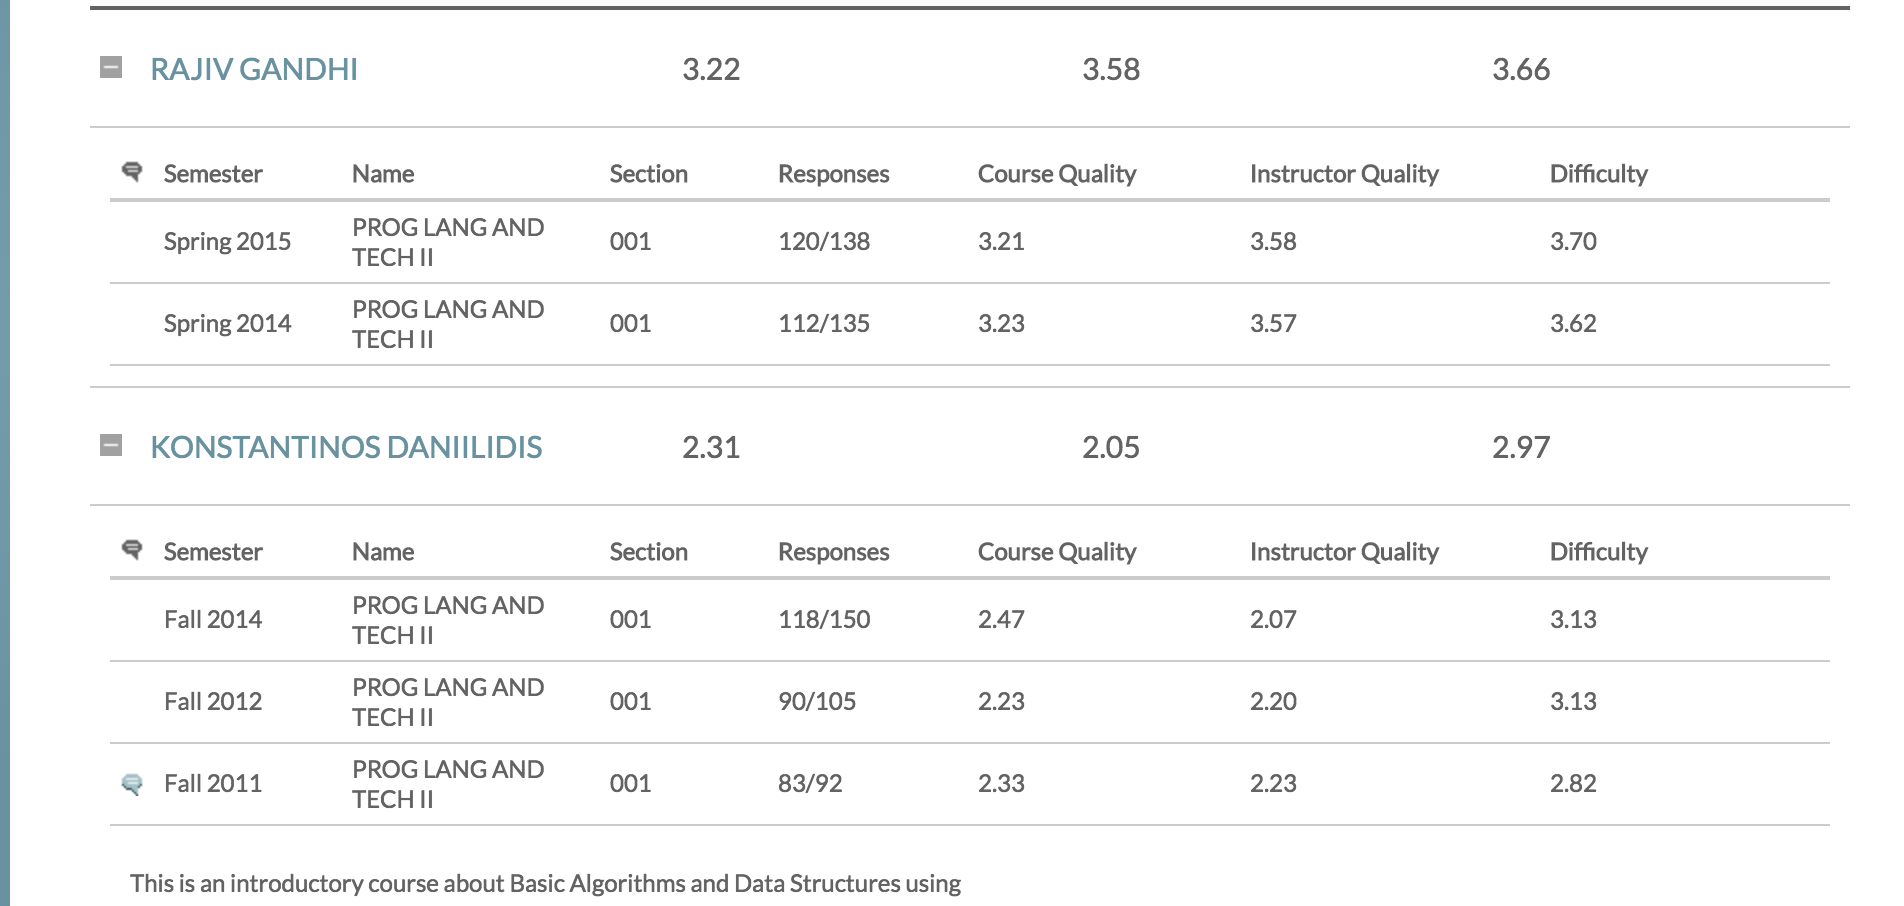Screen dimensions: 1904x906
Task: Sort Gandhi's table by Difficulty
Action: click(x=1597, y=172)
